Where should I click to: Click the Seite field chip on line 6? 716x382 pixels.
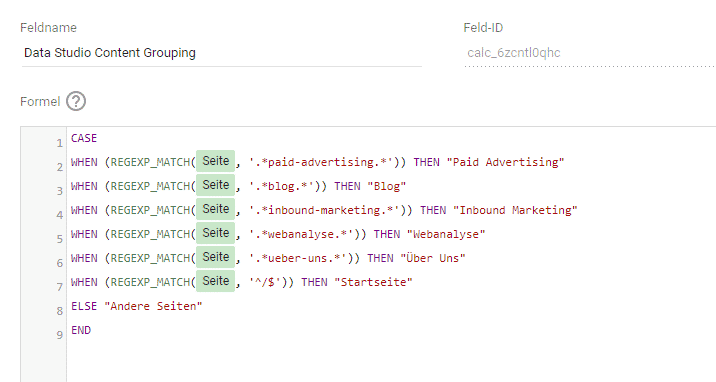click(216, 257)
